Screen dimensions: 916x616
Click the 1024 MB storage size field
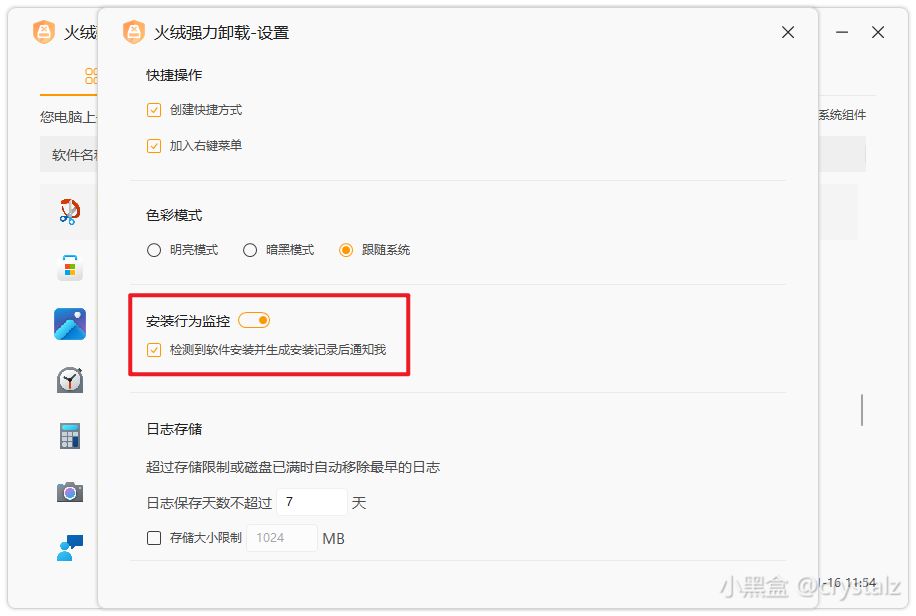coord(282,538)
